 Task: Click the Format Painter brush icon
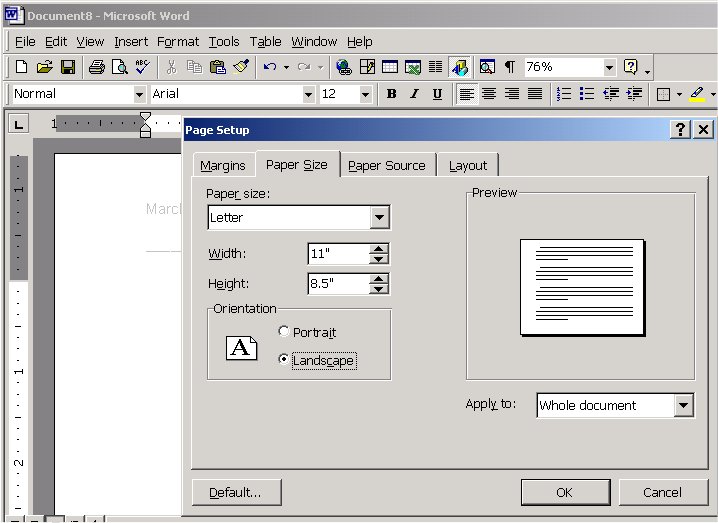click(240, 67)
